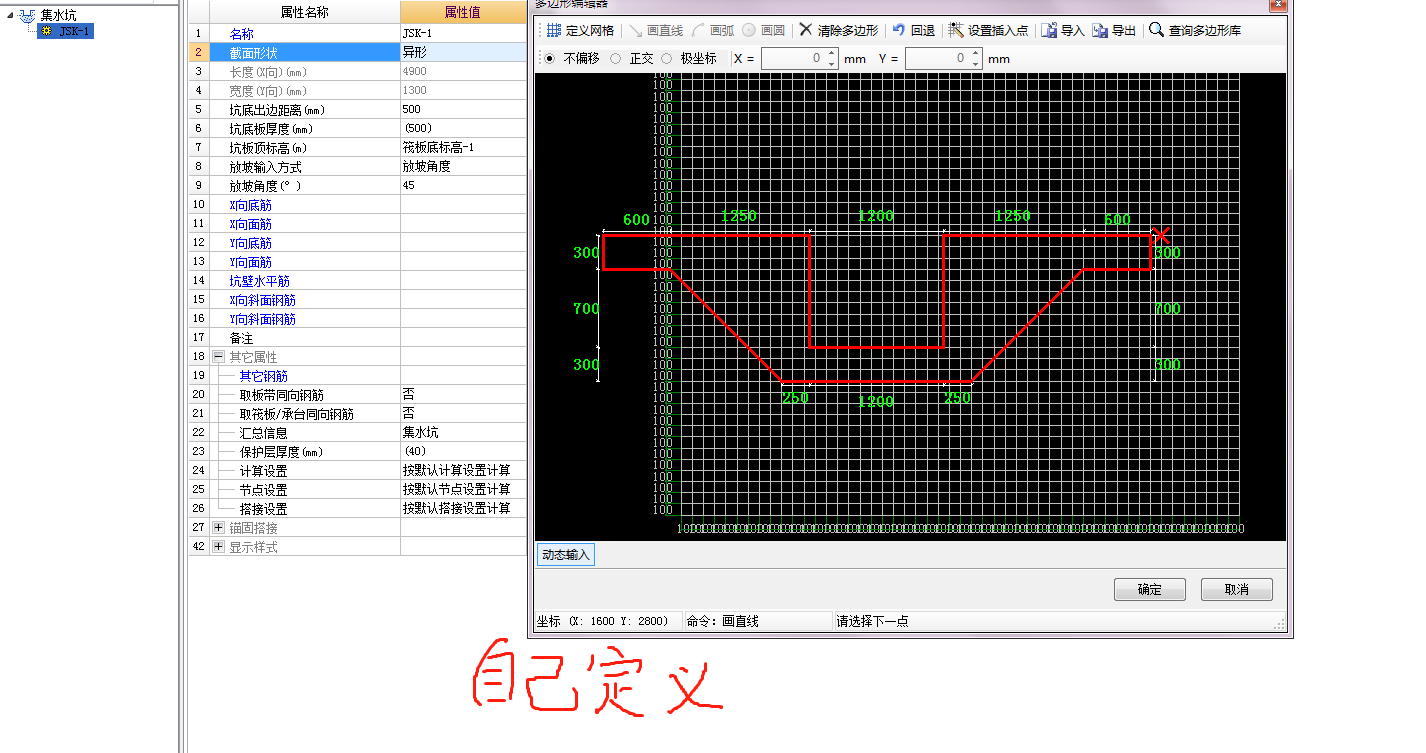The width and height of the screenshot is (1426, 753).
Task: Click the 取消 cancel button
Action: click(x=1237, y=589)
